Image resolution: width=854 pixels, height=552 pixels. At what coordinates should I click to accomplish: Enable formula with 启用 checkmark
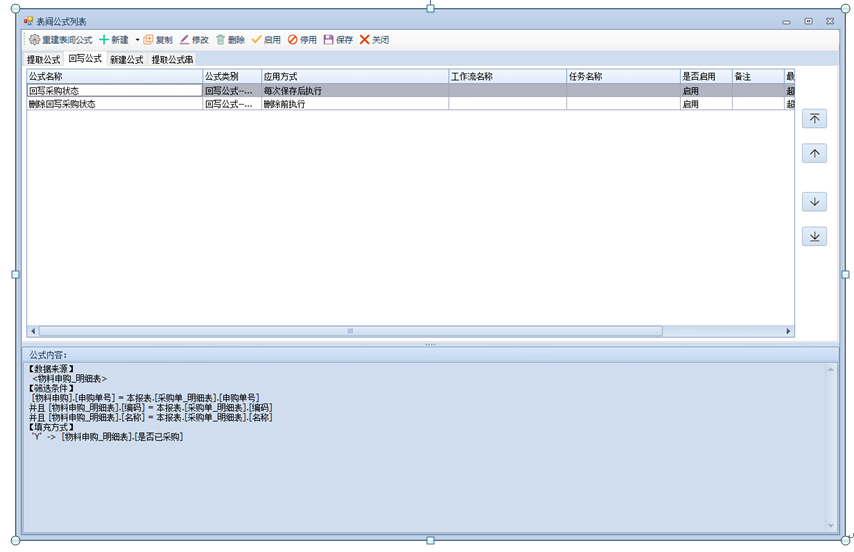pos(257,40)
